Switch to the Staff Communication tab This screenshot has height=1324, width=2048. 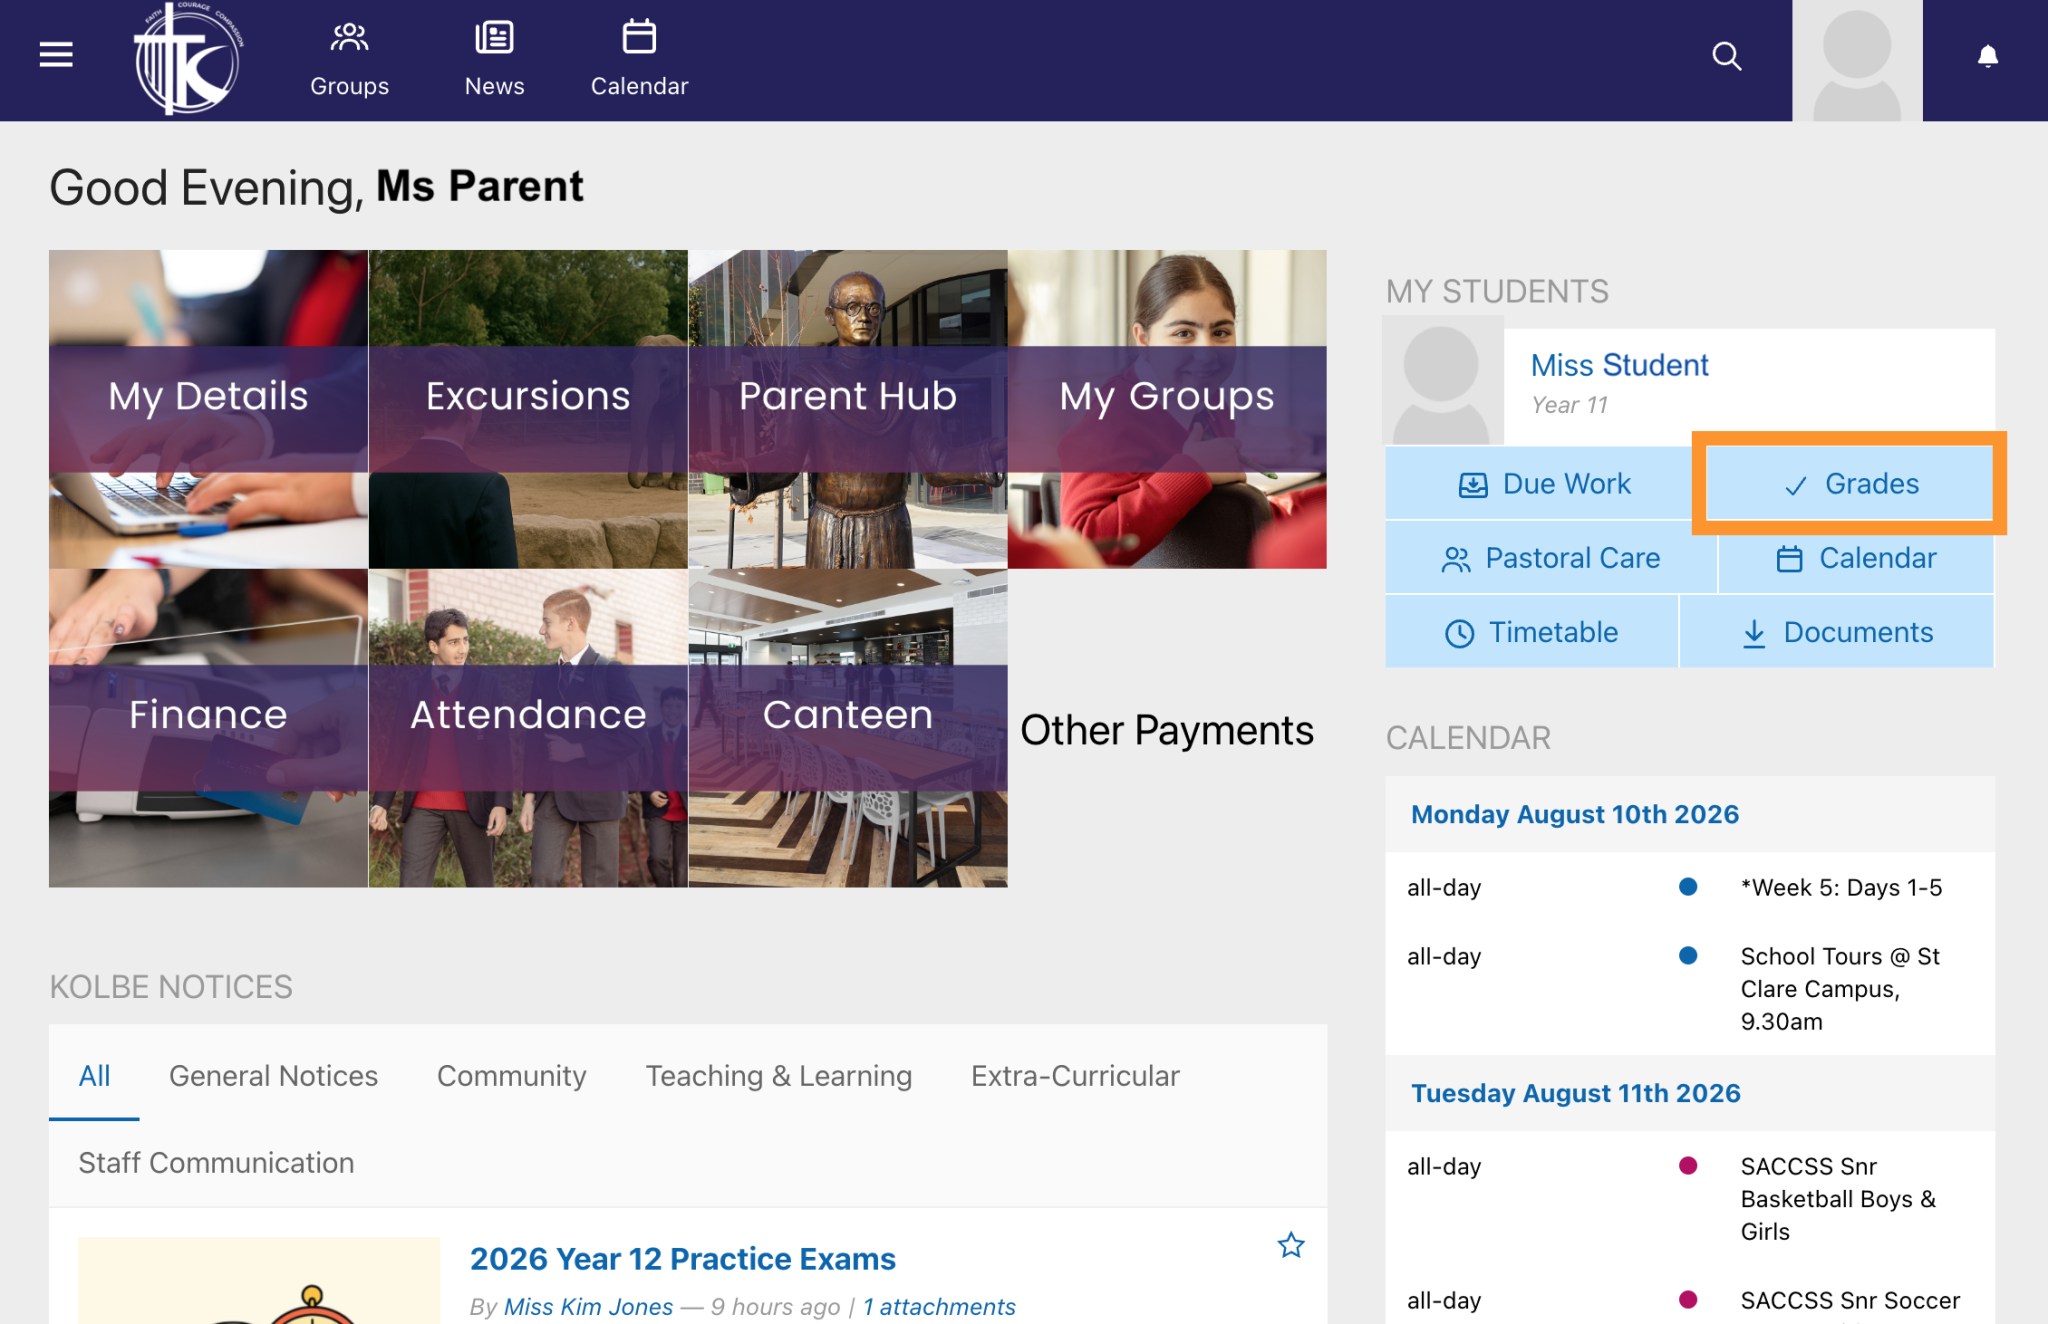coord(216,1163)
